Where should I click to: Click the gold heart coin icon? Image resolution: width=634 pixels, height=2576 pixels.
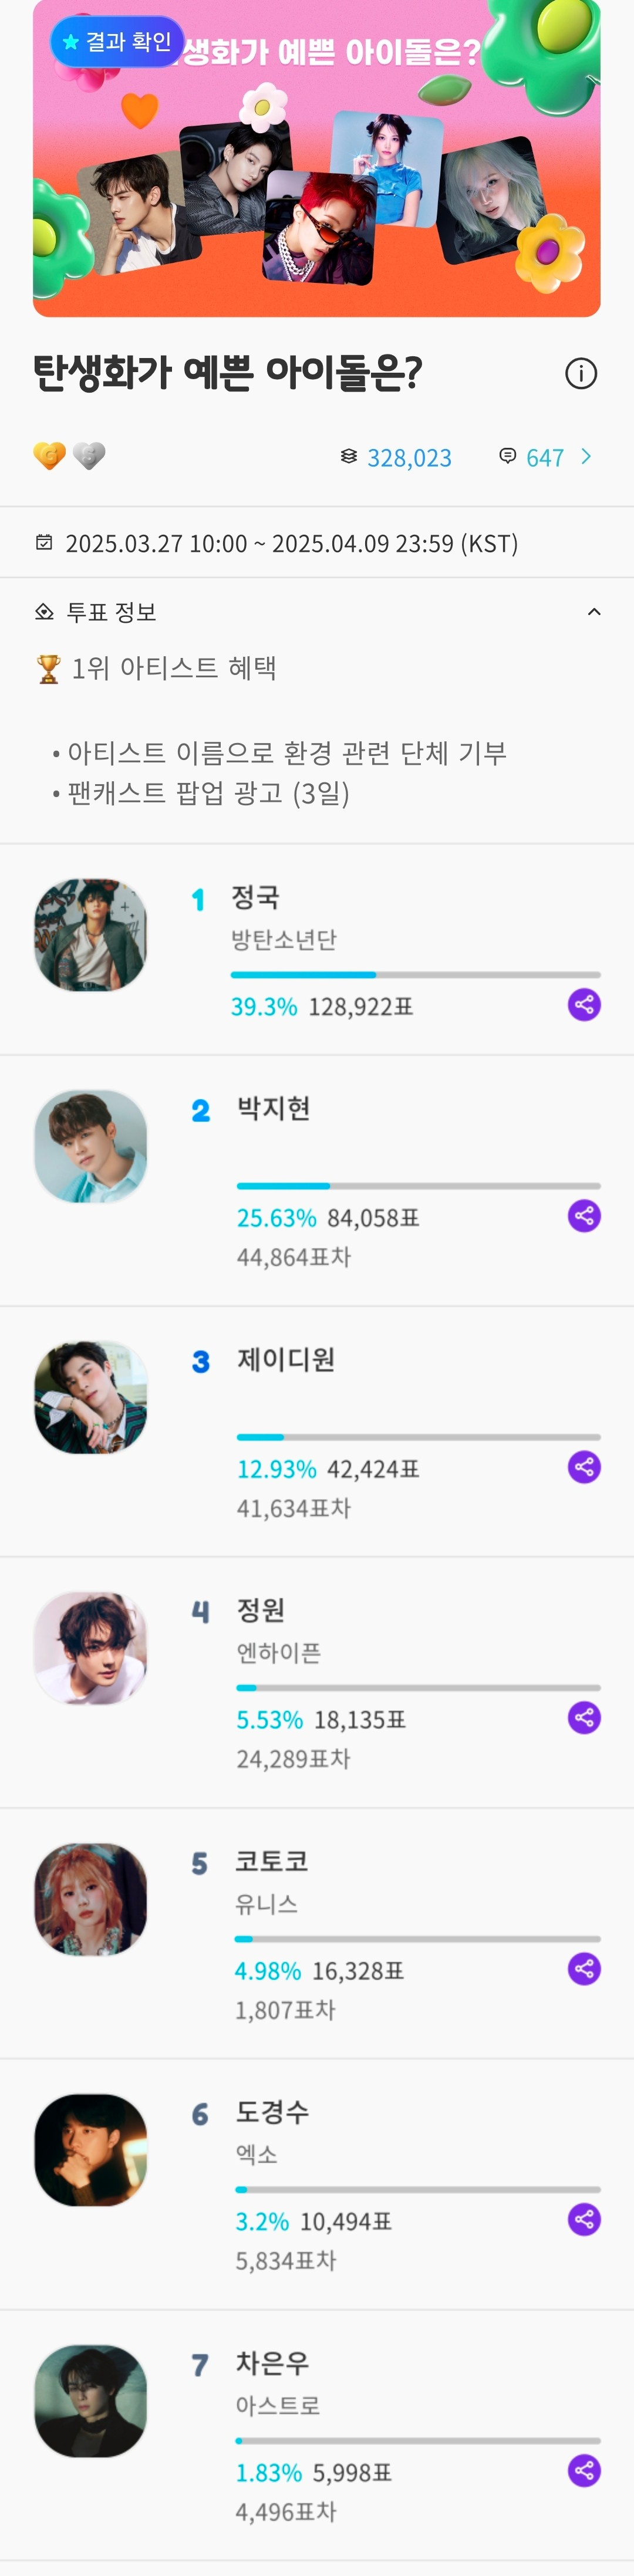coord(49,456)
